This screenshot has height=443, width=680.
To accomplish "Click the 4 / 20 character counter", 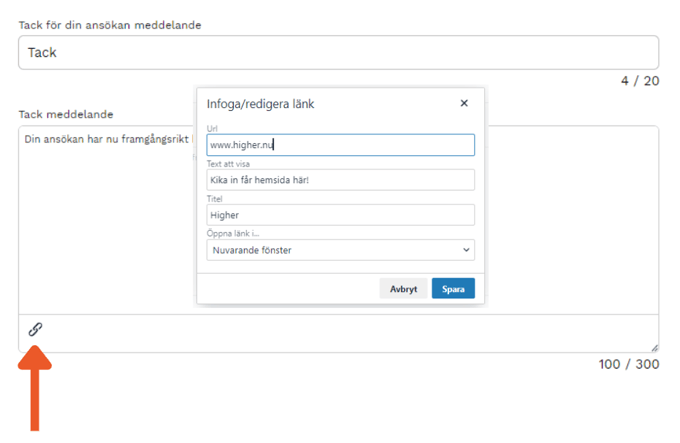I will click(639, 81).
